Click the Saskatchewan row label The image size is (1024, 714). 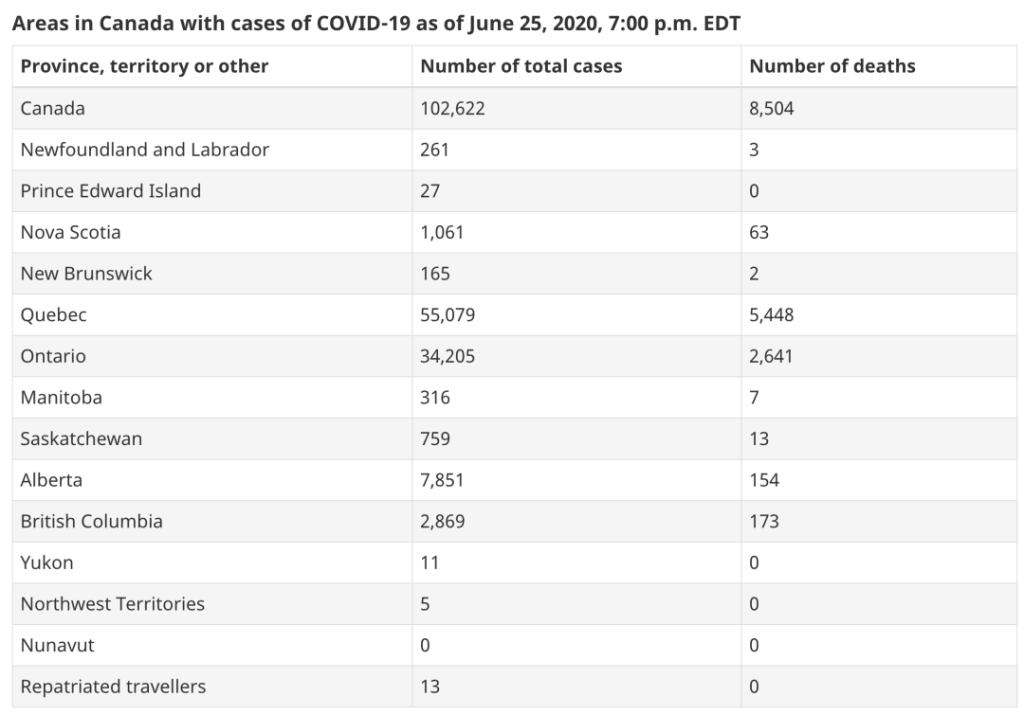[x=81, y=438]
